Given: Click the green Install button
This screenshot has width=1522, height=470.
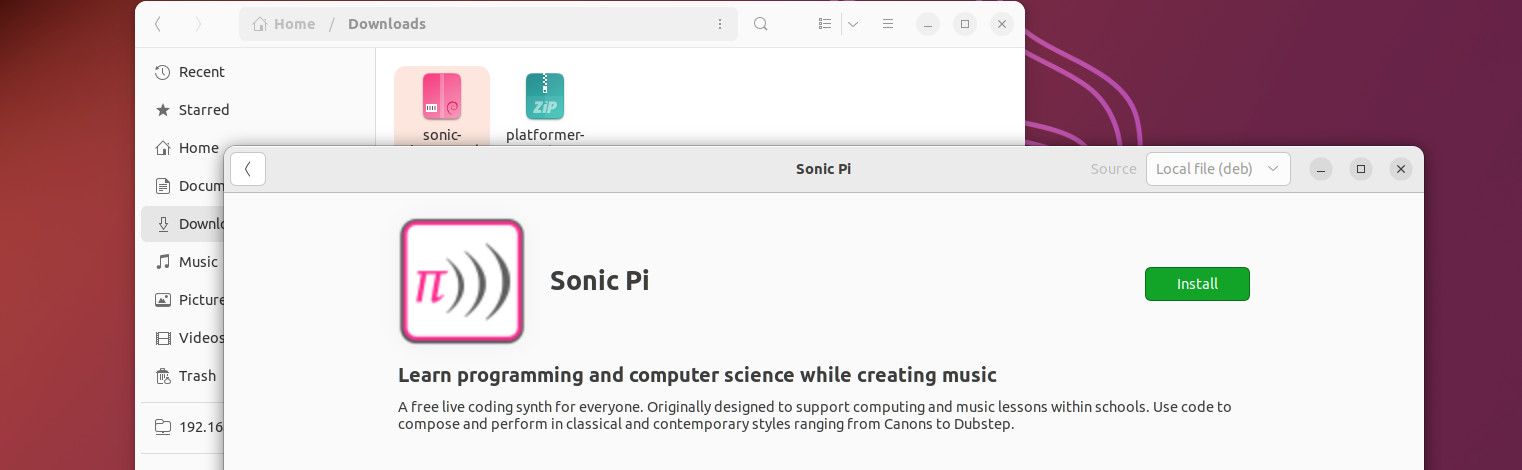Looking at the screenshot, I should (1197, 284).
